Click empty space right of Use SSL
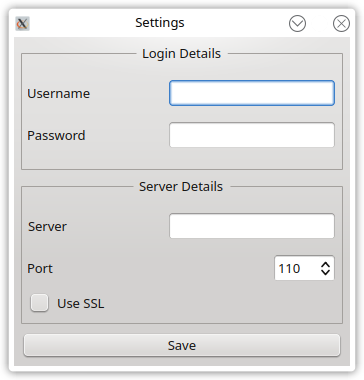This screenshot has width=364, height=380. 220,303
